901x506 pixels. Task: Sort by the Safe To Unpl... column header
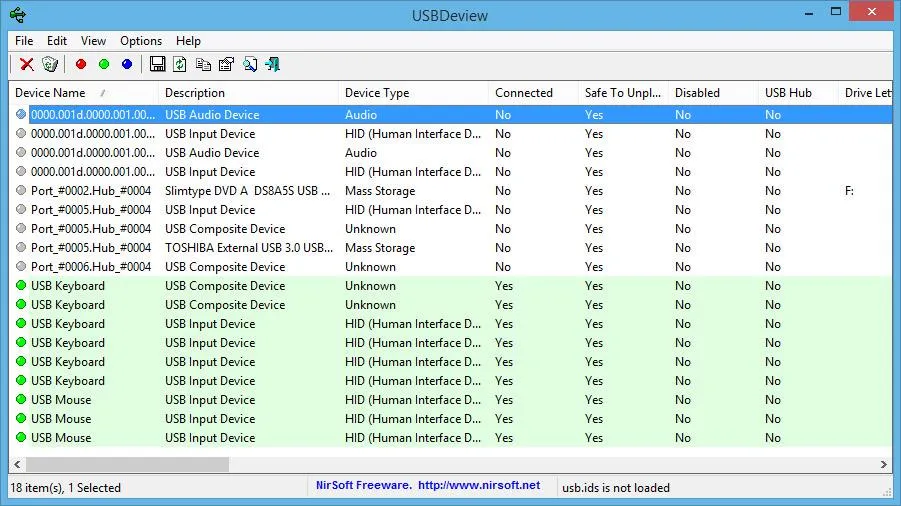pos(623,93)
